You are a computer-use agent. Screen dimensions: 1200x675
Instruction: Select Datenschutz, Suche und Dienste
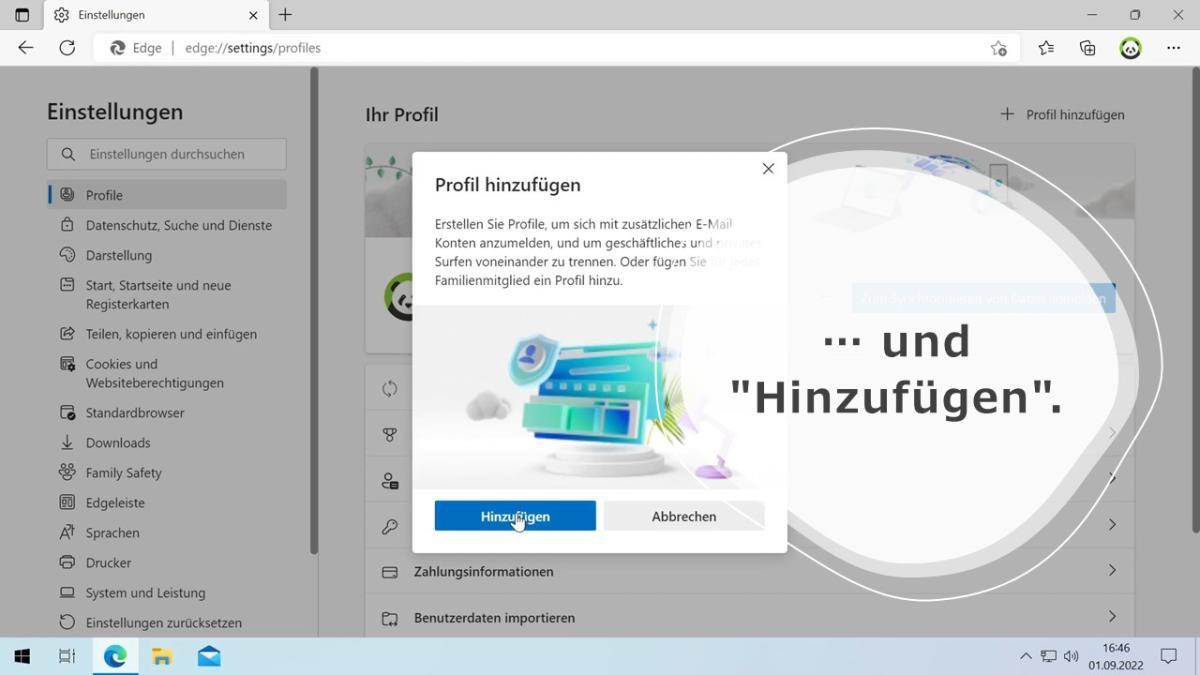pos(178,225)
